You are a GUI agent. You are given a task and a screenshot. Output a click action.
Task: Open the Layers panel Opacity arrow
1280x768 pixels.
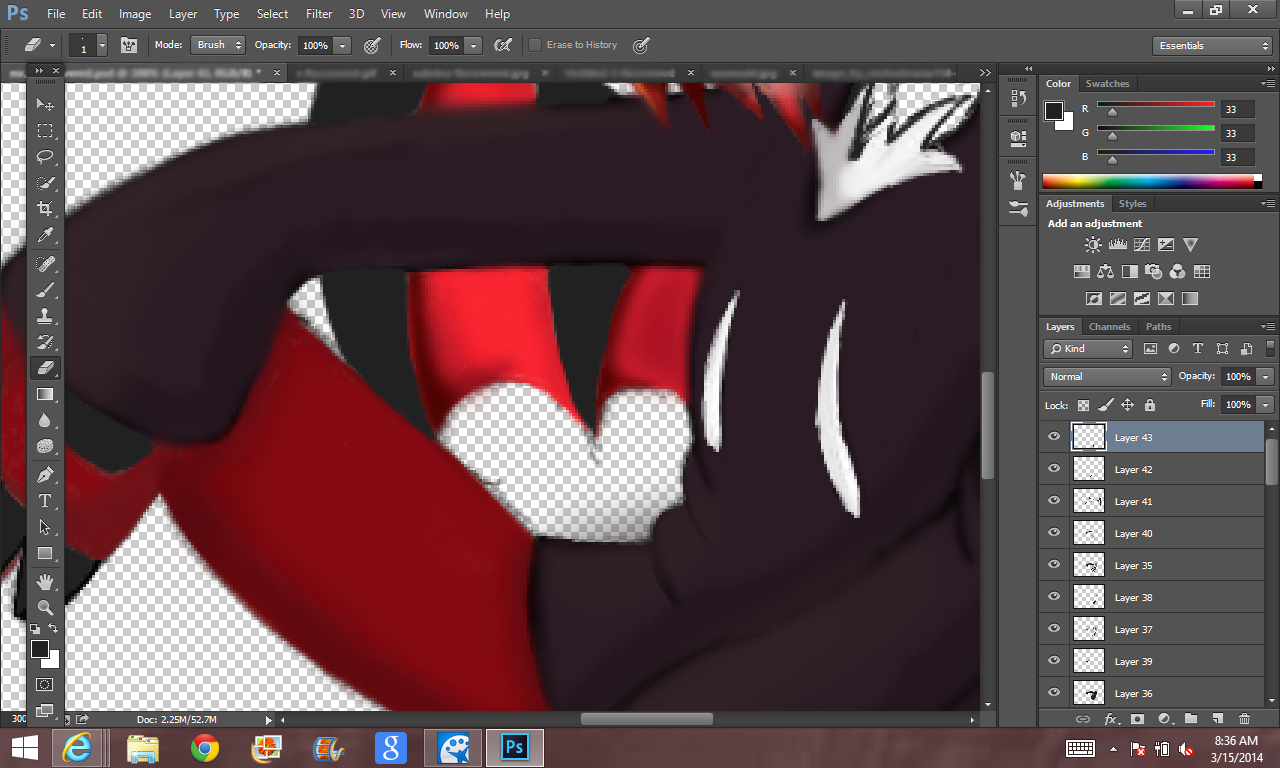click(x=1266, y=377)
